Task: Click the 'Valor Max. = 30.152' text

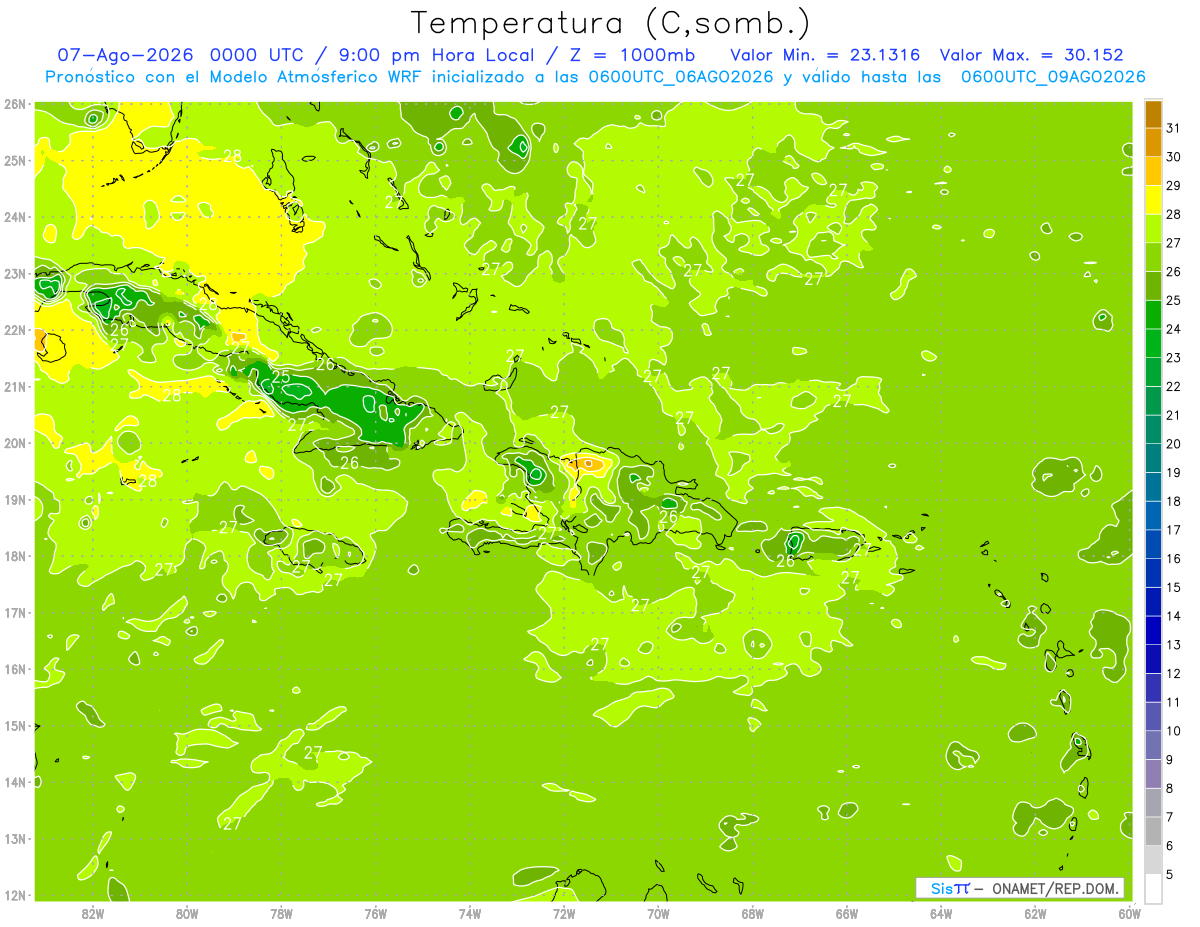Action: (1032, 55)
